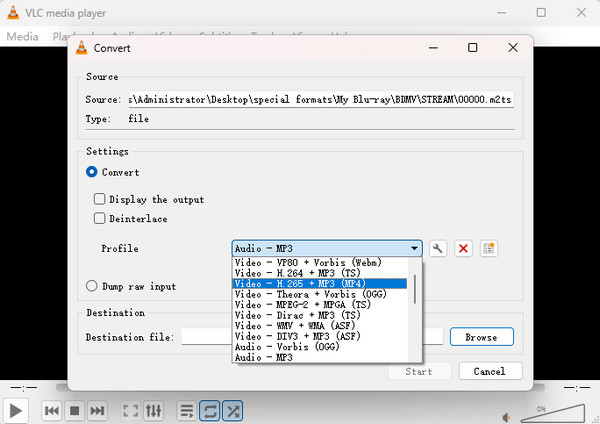Click the VLC cone icon in main window title
This screenshot has width=600, height=424.
13,13
